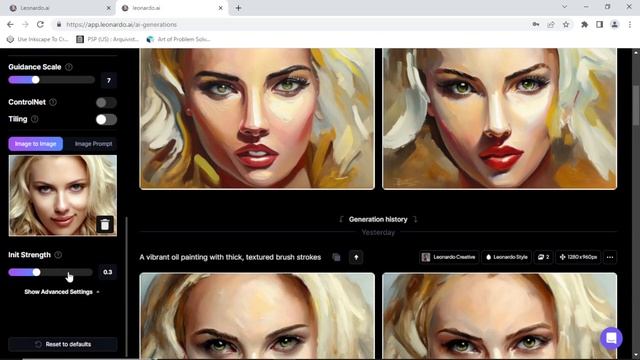Click the Guidance Scale slider handle
Image resolution: width=640 pixels, height=360 pixels.
pyautogui.click(x=36, y=80)
